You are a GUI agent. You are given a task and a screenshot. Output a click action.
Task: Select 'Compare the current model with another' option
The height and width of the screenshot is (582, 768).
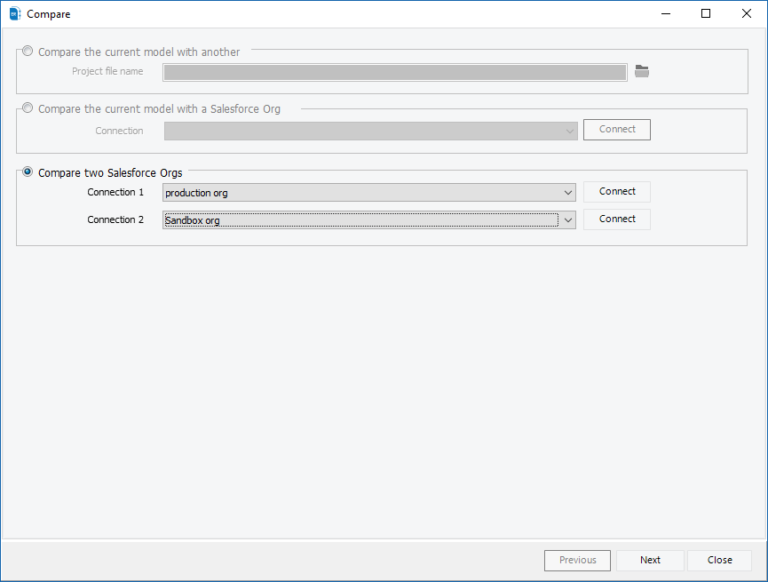[x=27, y=52]
